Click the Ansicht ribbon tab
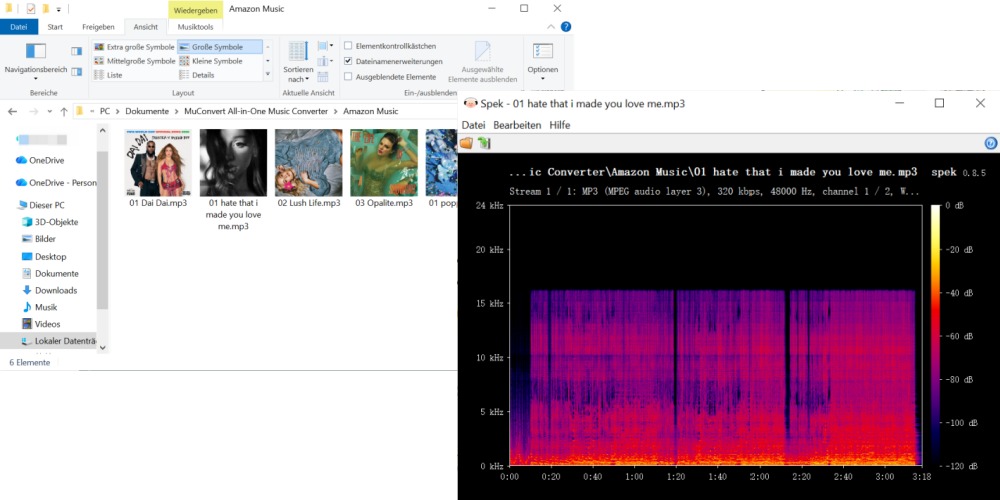Image resolution: width=1000 pixels, height=500 pixels. point(145,27)
